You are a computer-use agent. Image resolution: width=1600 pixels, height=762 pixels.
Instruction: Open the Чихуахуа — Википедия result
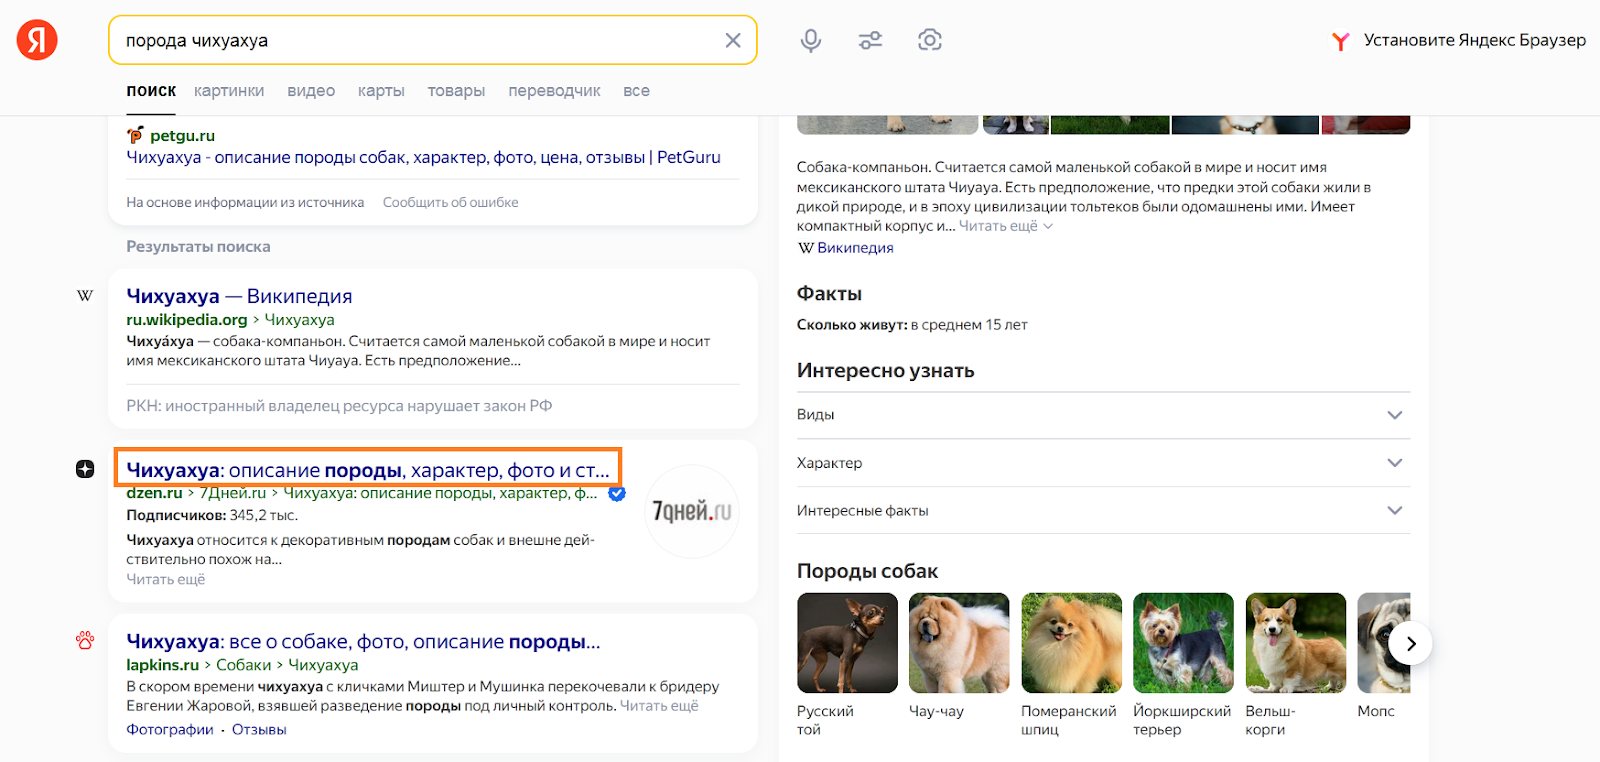coord(239,296)
